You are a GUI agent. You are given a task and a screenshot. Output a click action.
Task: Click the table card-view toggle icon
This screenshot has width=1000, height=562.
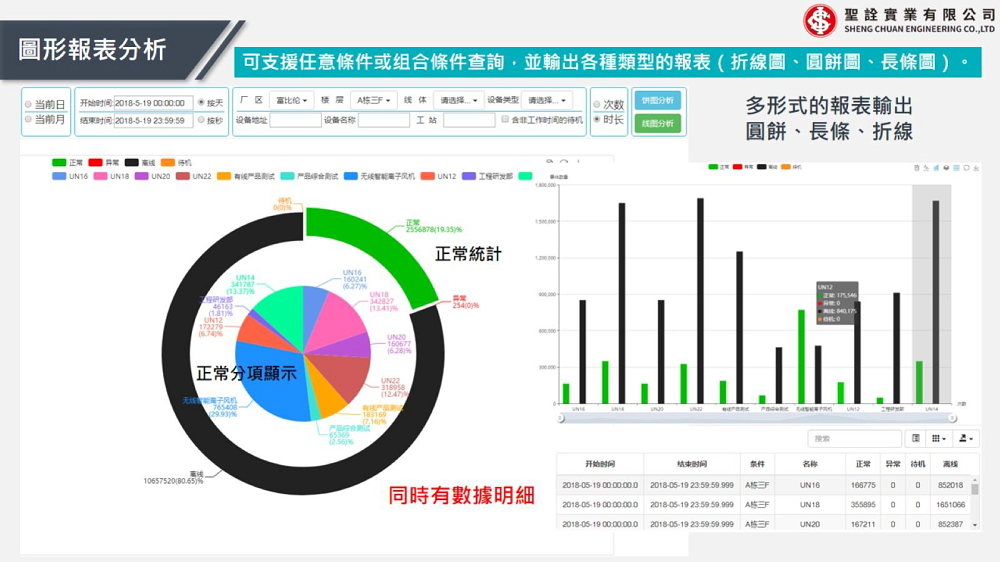click(x=915, y=438)
